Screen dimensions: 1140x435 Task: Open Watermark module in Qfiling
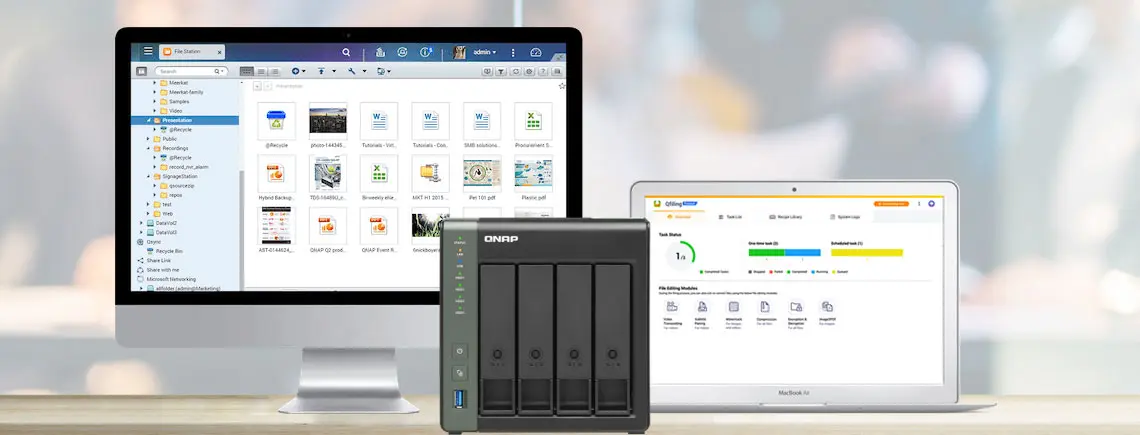point(734,314)
